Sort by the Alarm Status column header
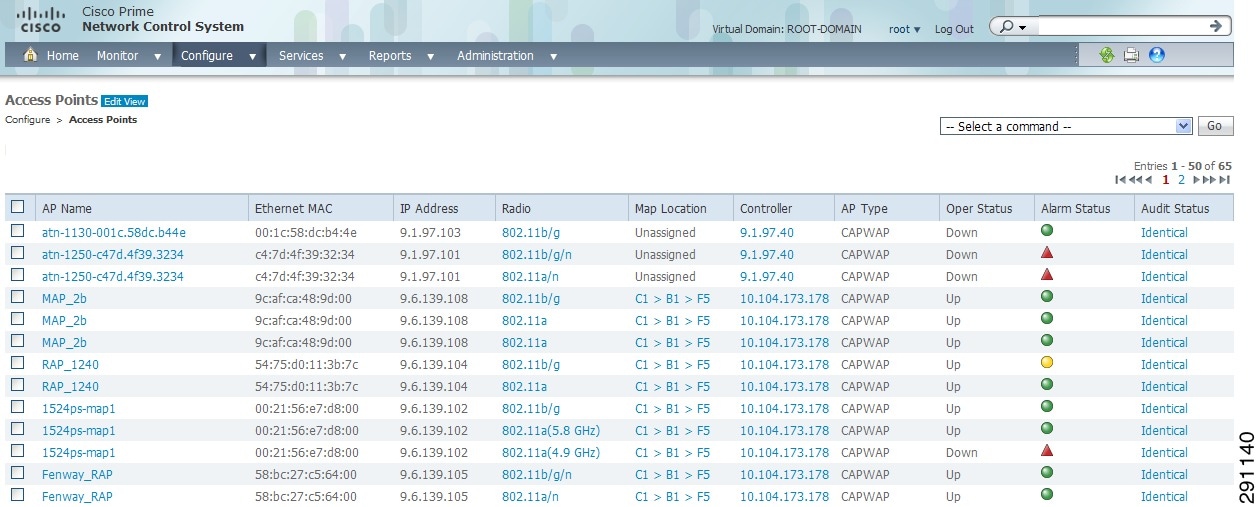 pyautogui.click(x=1075, y=208)
